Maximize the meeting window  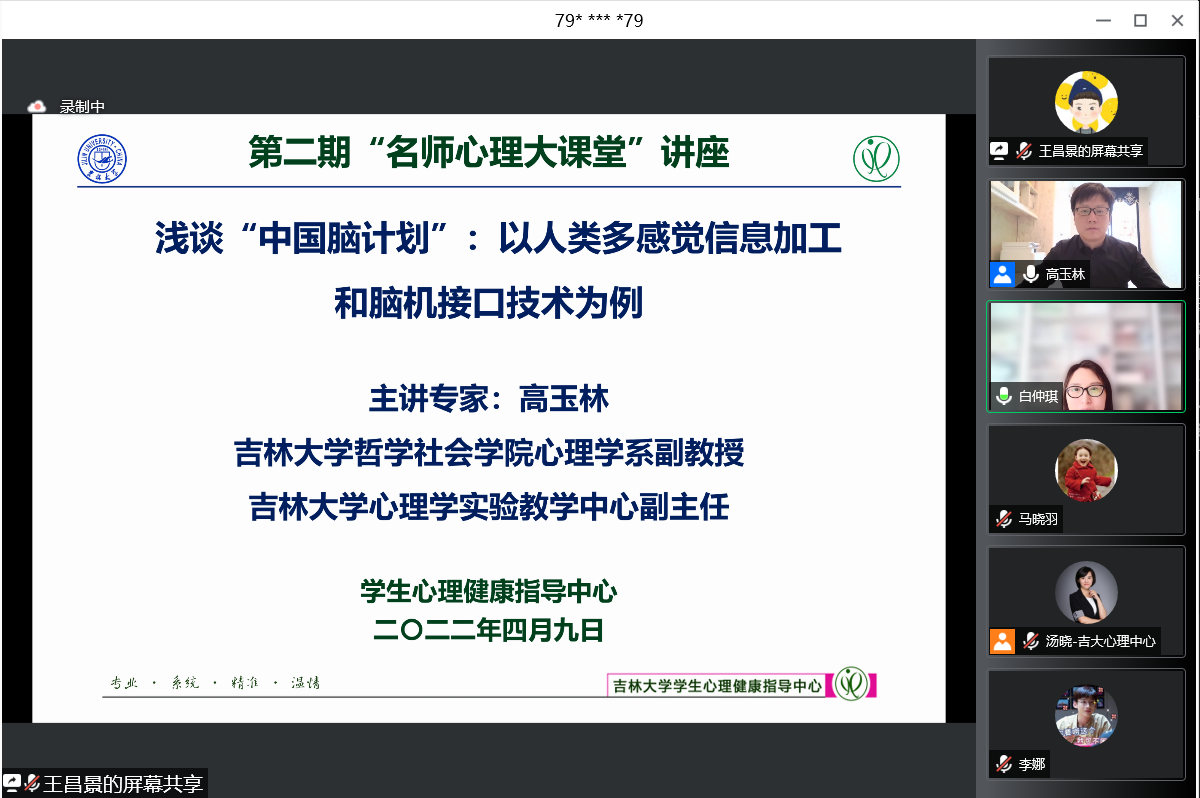point(1140,20)
